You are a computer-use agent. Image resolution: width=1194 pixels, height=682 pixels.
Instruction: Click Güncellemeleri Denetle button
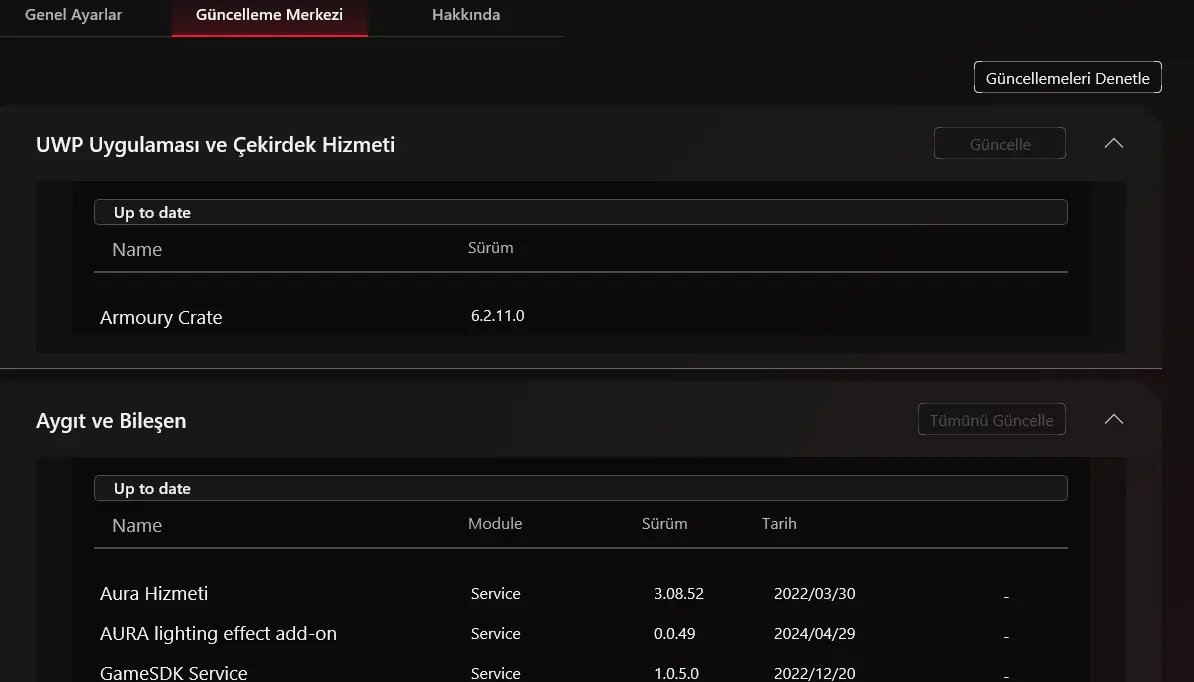tap(1068, 78)
